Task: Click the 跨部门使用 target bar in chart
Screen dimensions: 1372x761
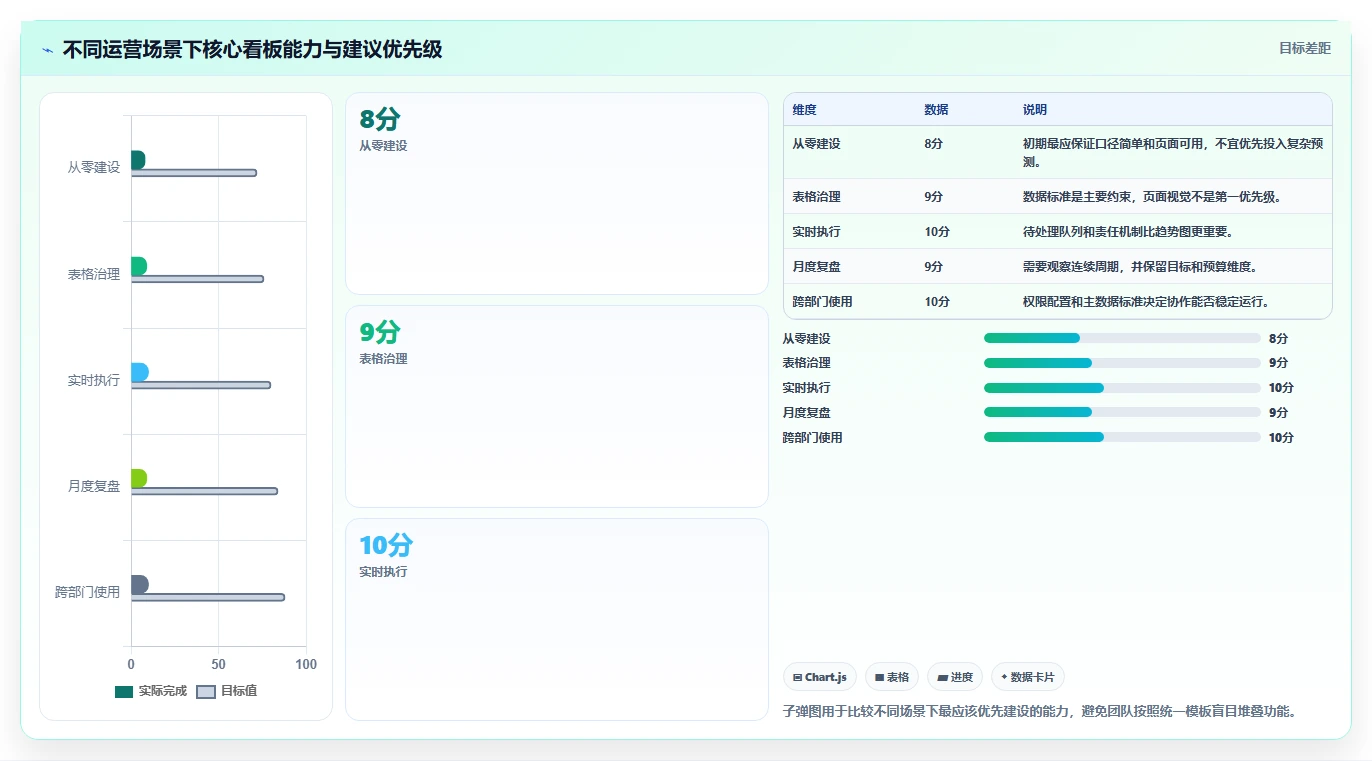Action: pyautogui.click(x=208, y=597)
